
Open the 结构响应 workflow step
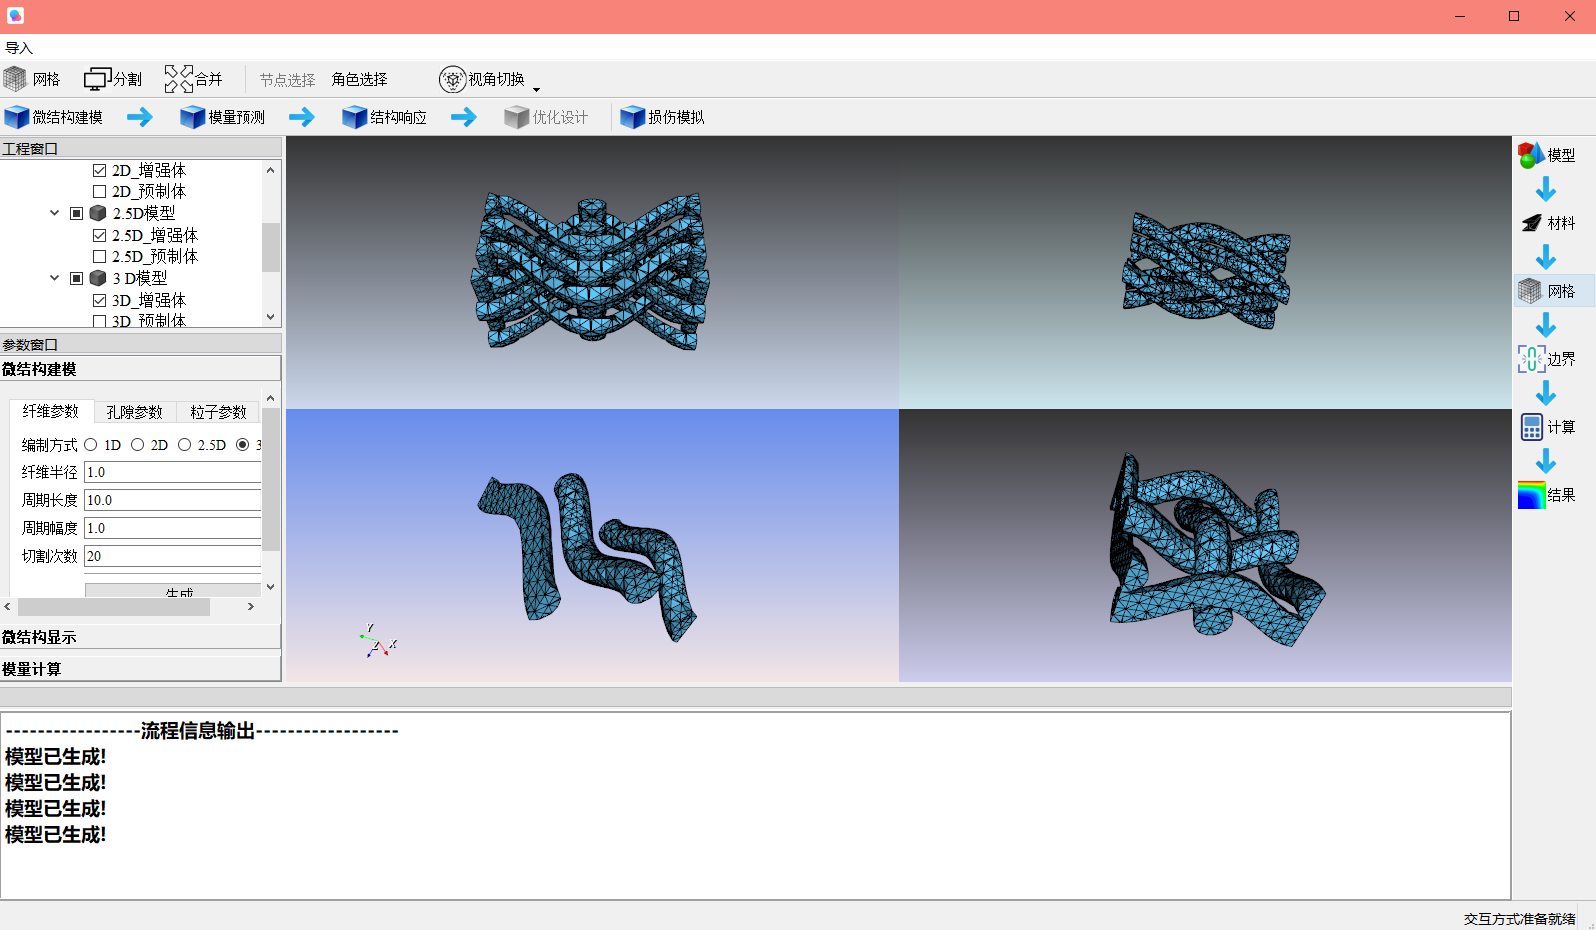tap(385, 117)
